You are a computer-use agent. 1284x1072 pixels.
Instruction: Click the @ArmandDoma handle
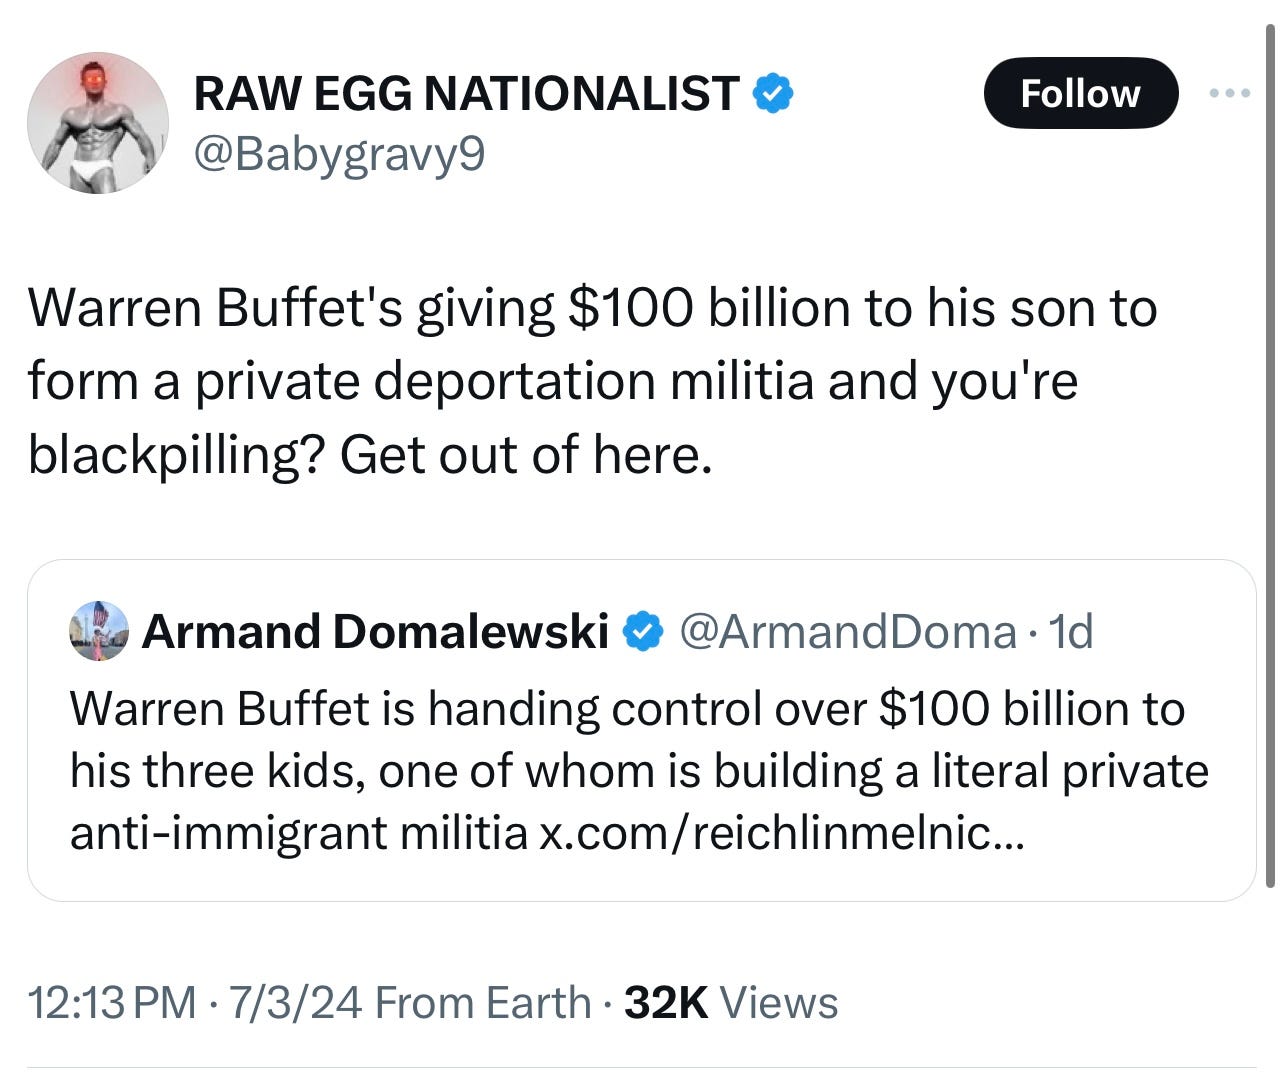point(847,632)
